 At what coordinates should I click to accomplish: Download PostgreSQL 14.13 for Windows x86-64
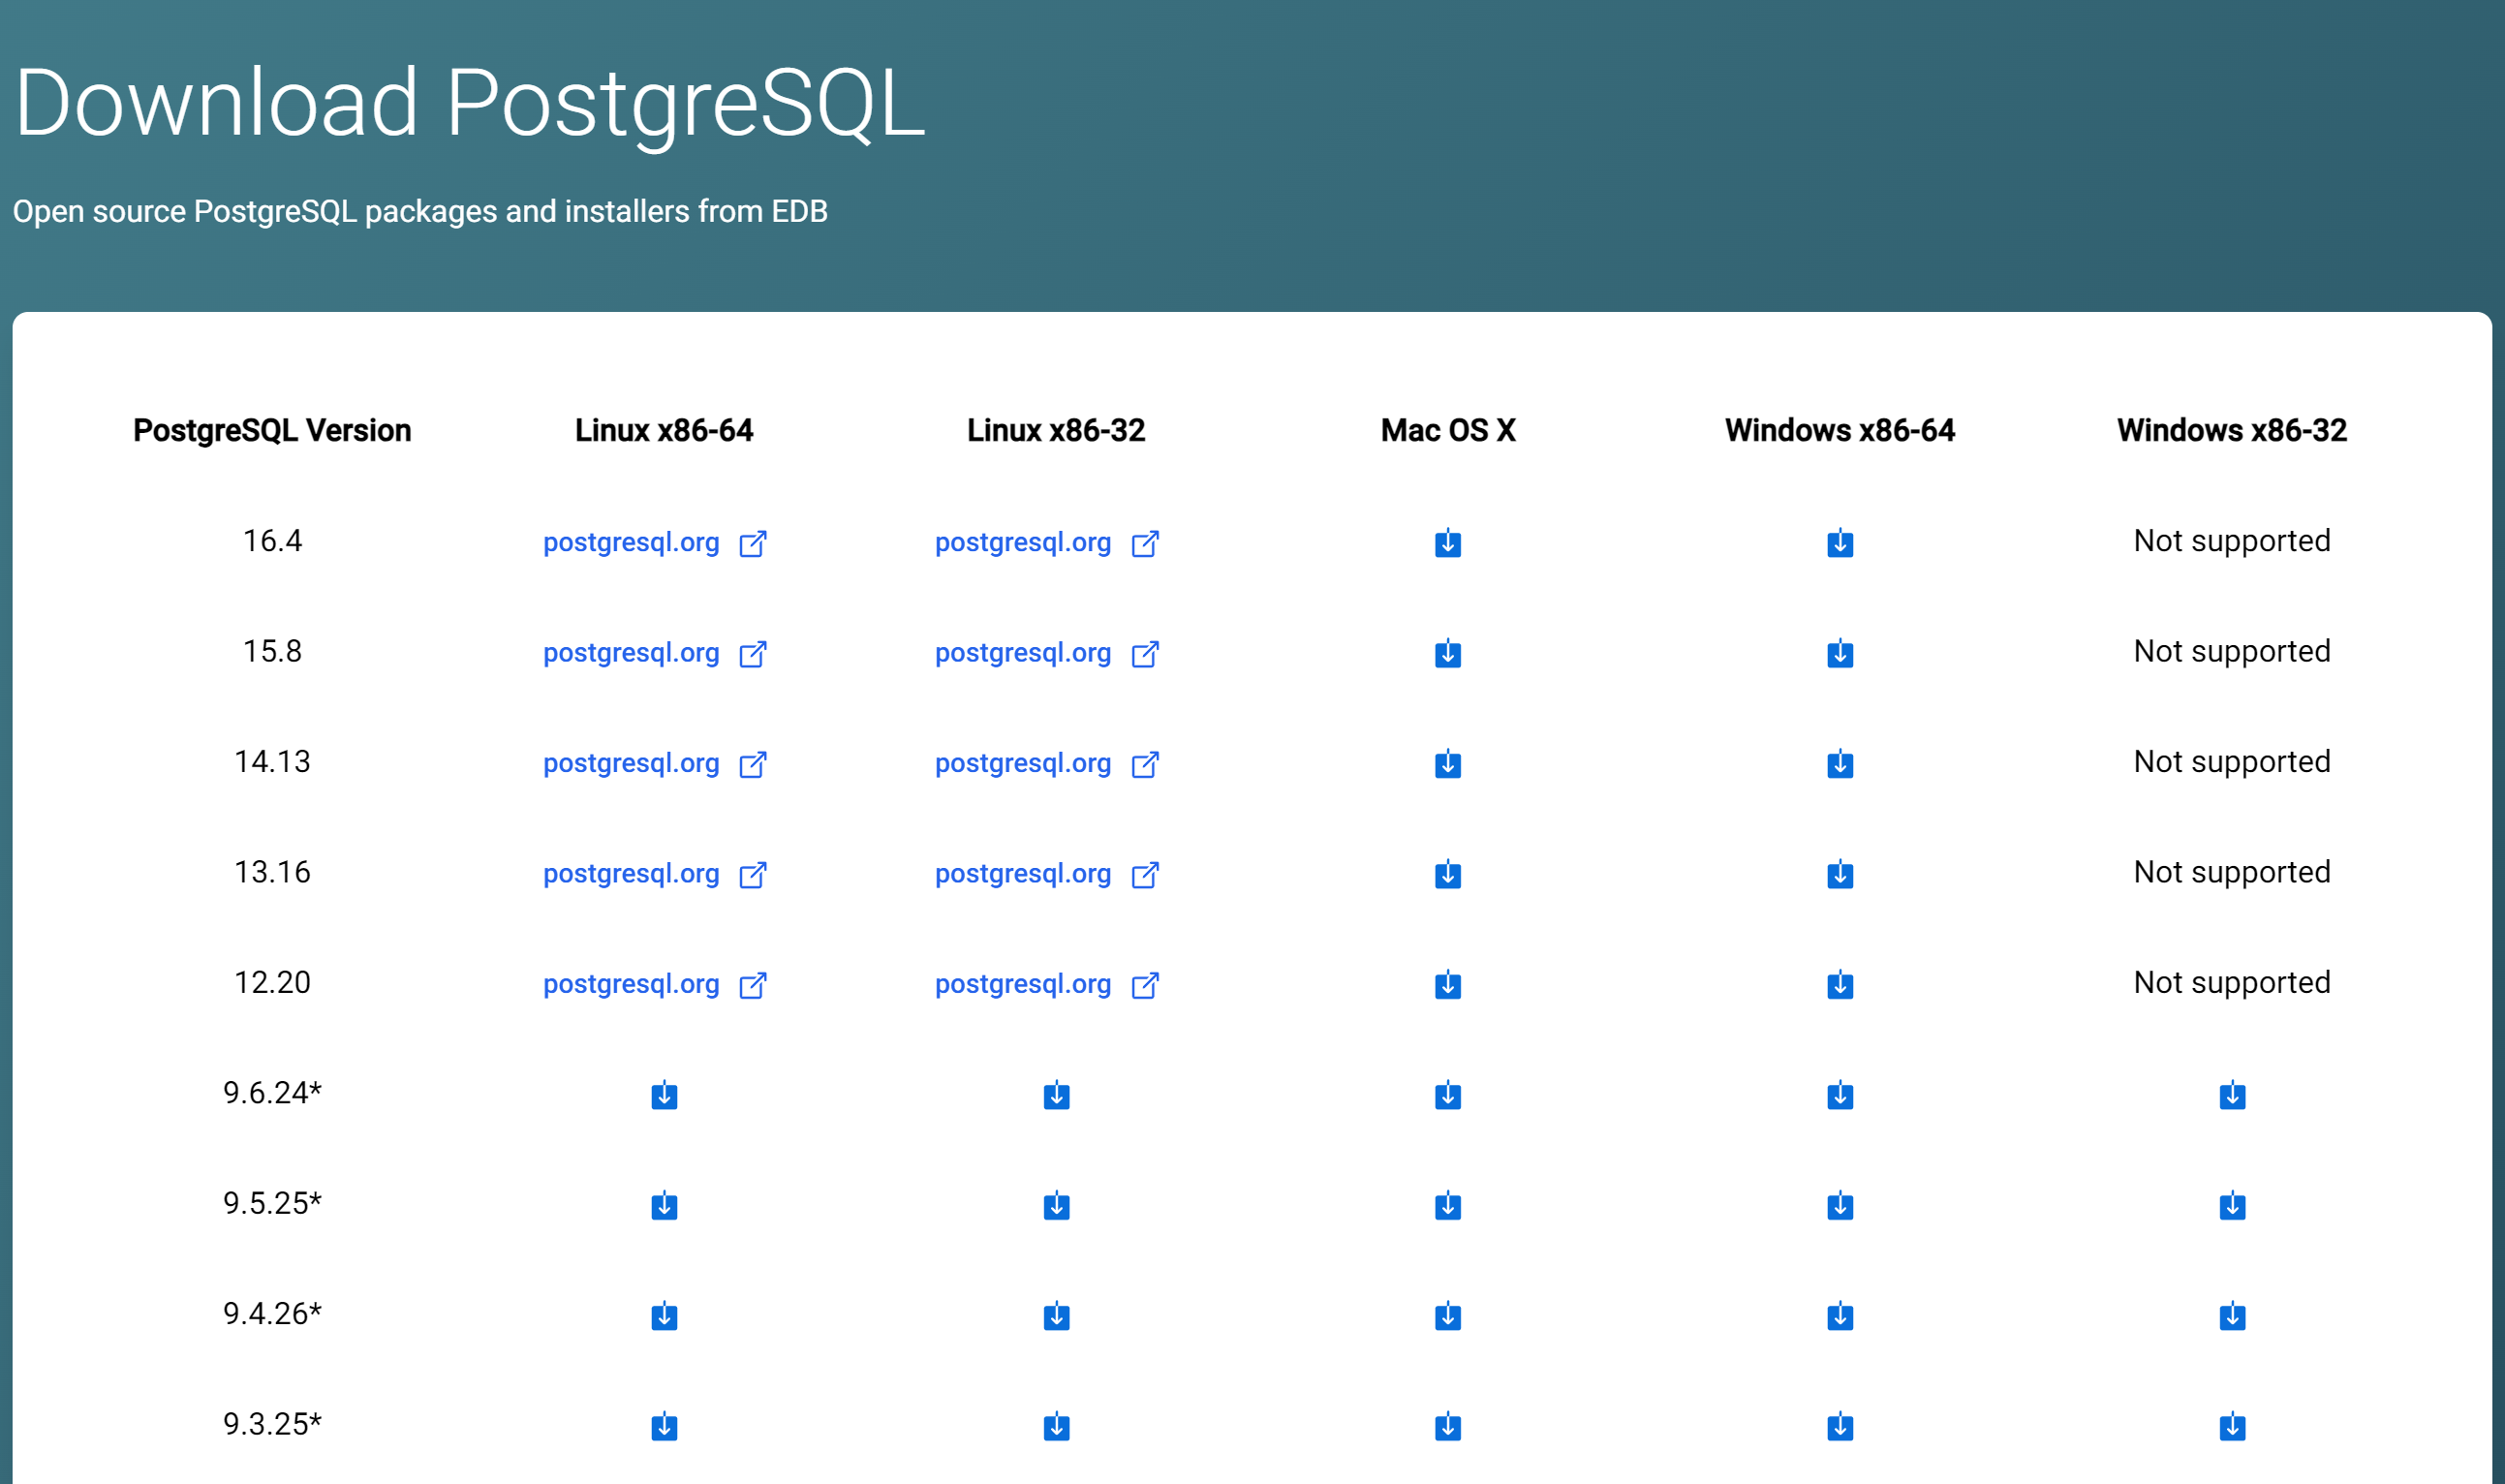click(1839, 764)
